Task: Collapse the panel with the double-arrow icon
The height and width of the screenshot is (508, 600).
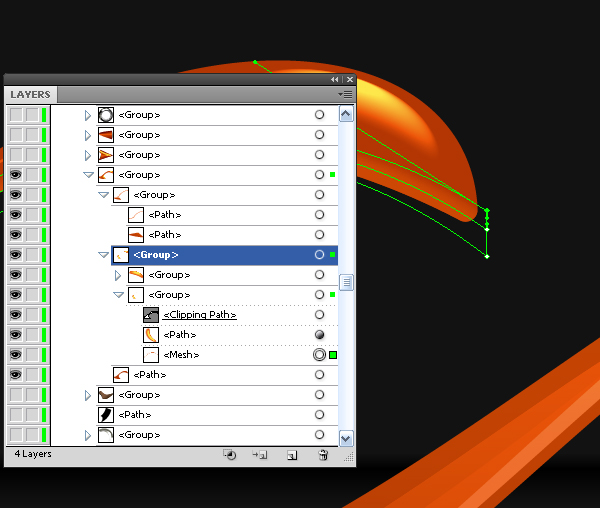Action: click(x=335, y=80)
